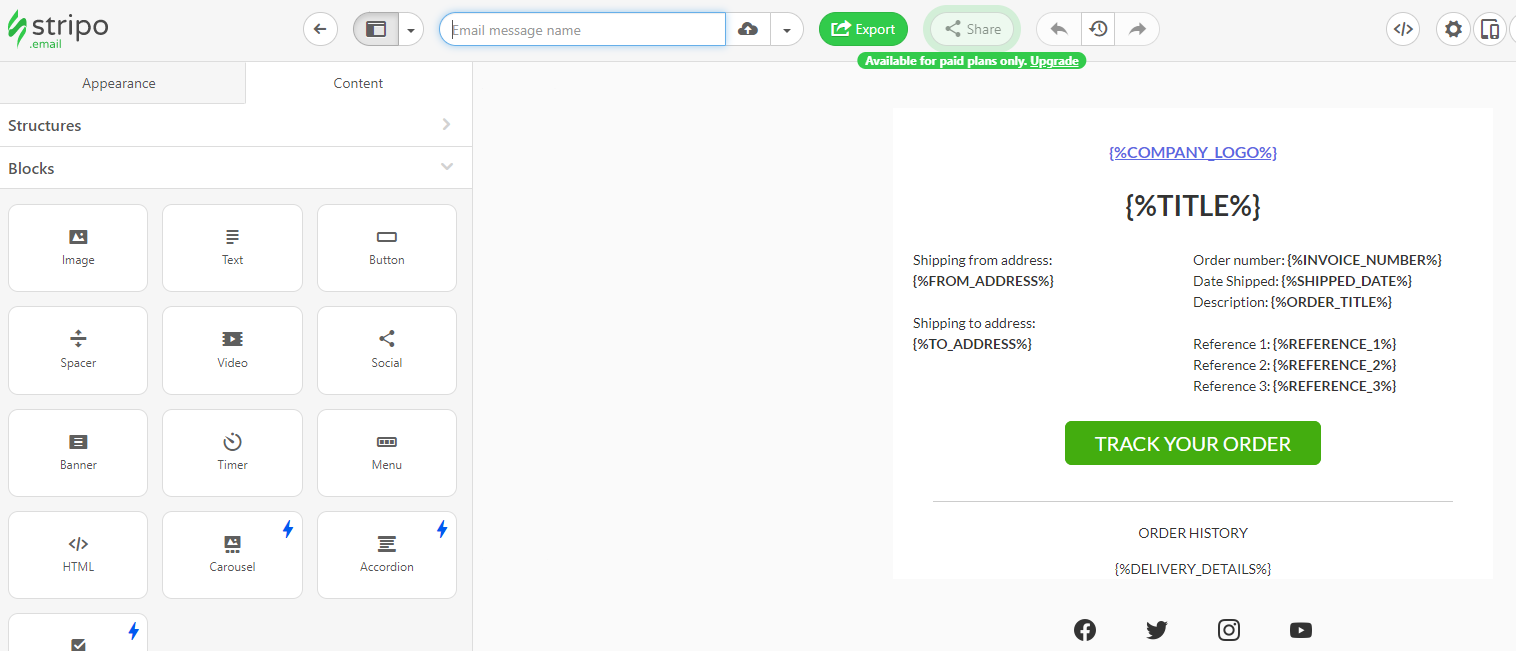Click the Share button
This screenshot has height=651, width=1516.
coord(972,29)
